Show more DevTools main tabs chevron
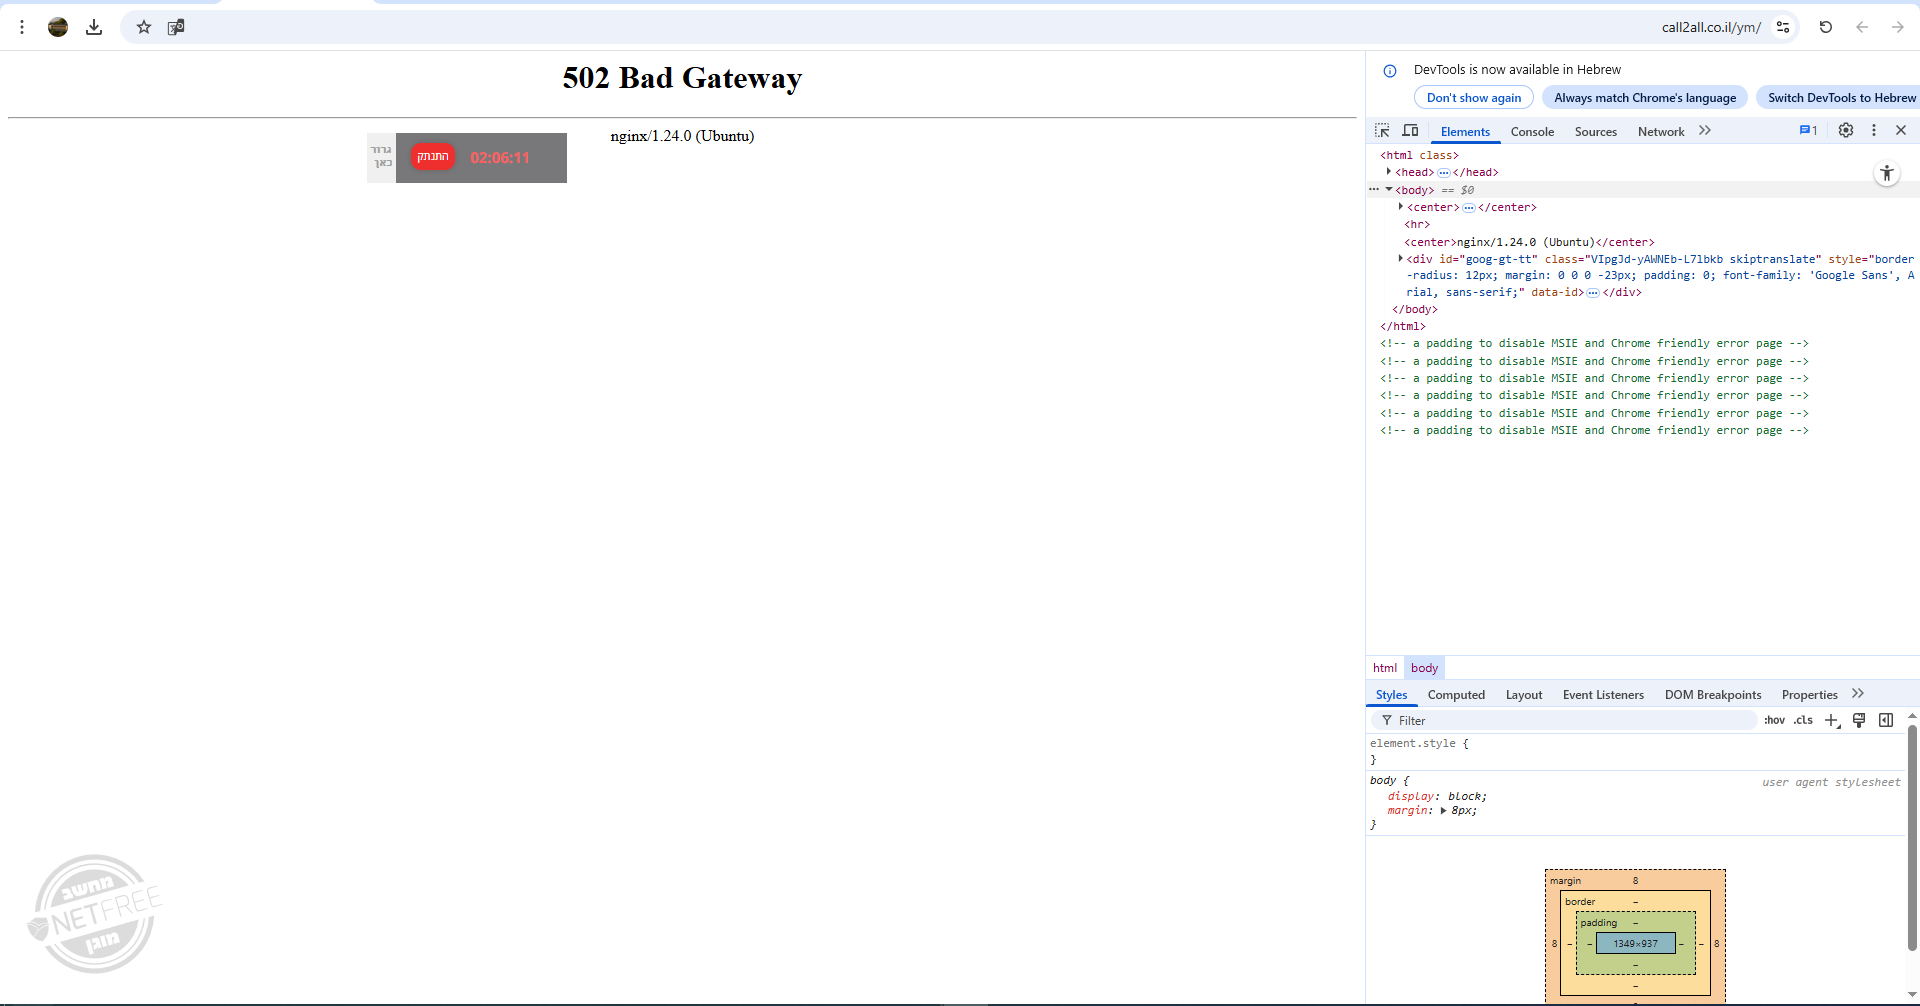 pos(1705,130)
